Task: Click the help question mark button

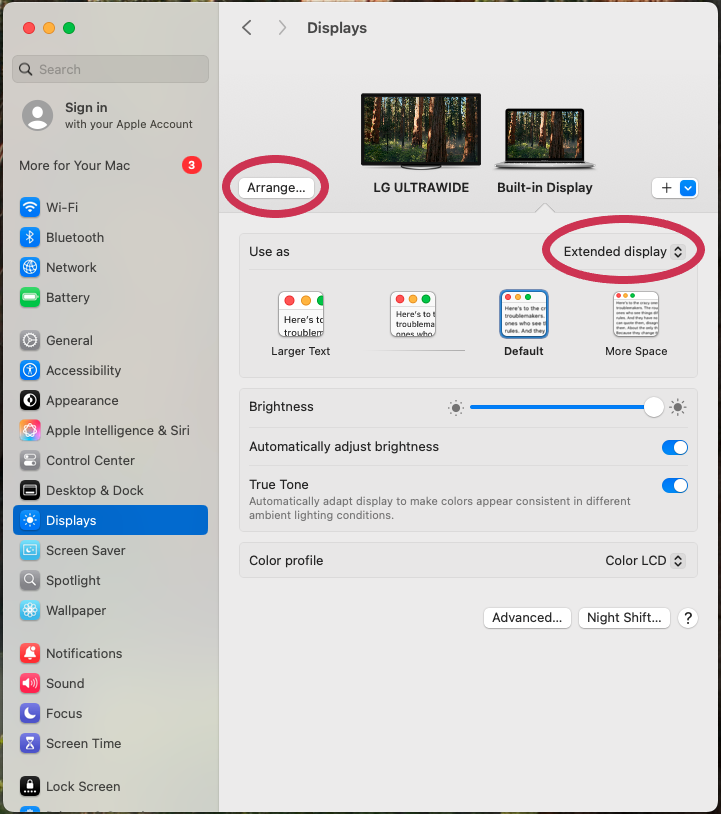Action: [687, 618]
